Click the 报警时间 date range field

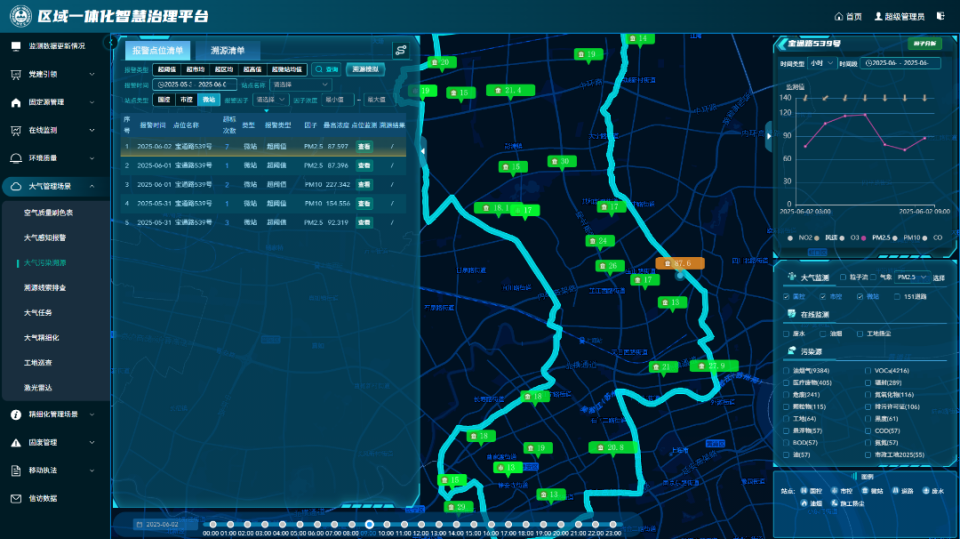[x=195, y=85]
